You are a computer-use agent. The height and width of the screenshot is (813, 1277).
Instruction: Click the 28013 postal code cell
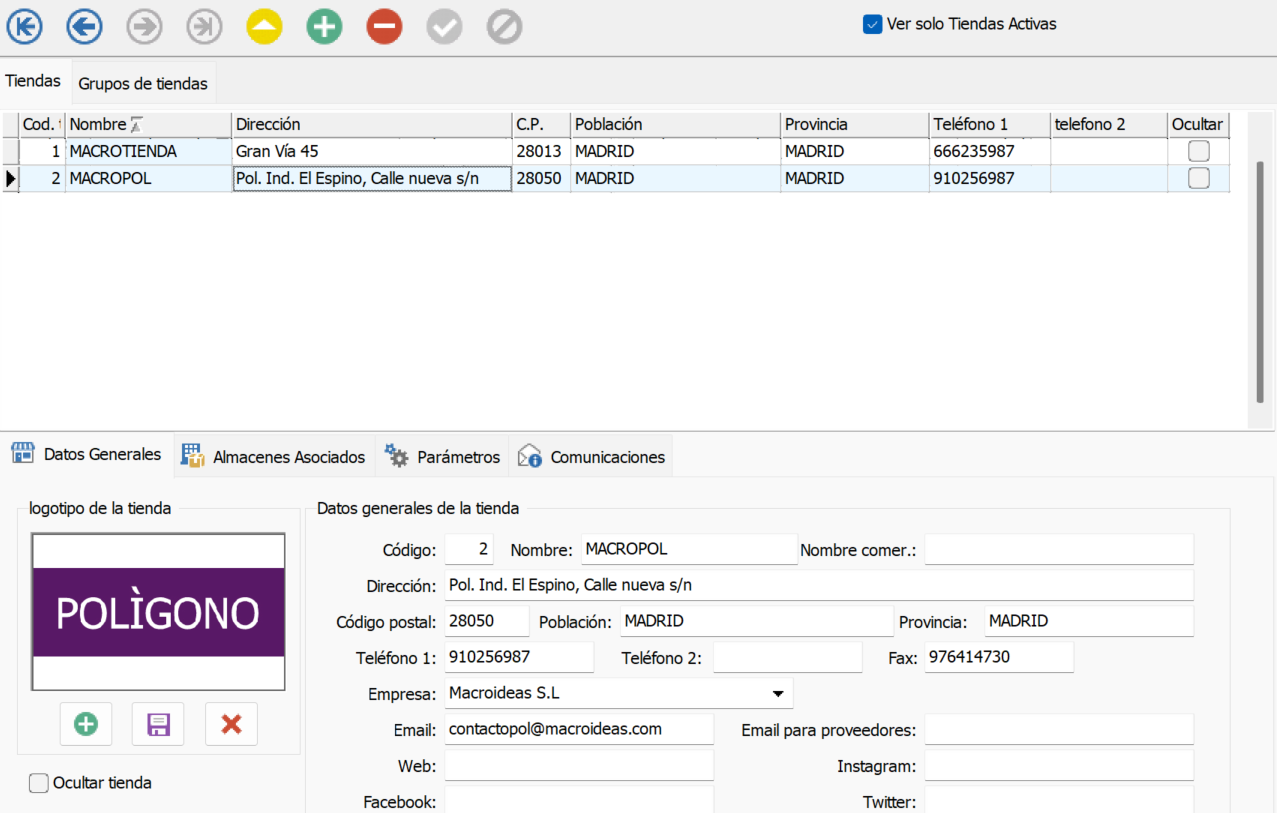coord(541,152)
